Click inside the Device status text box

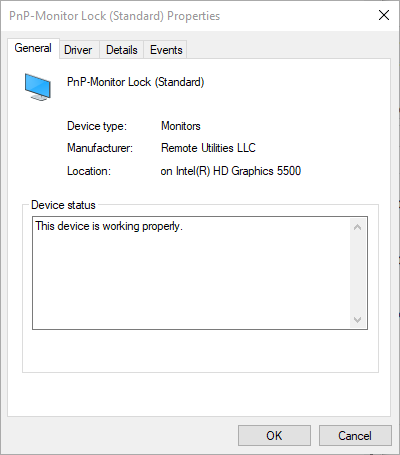192,273
